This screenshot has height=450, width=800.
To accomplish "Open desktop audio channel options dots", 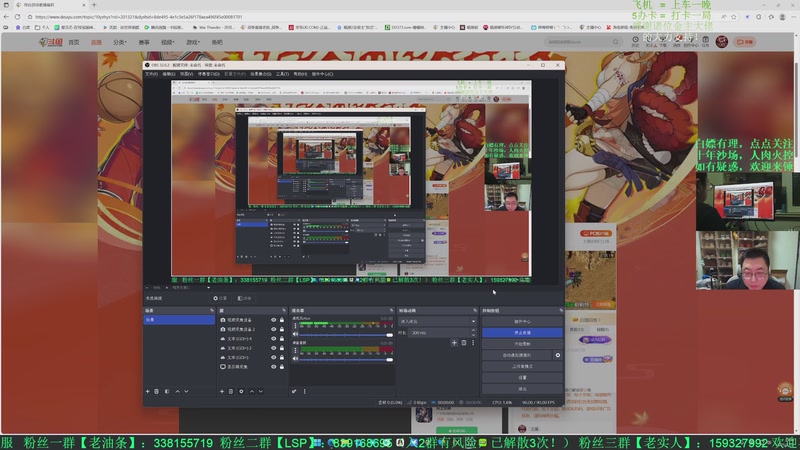I will click(295, 351).
